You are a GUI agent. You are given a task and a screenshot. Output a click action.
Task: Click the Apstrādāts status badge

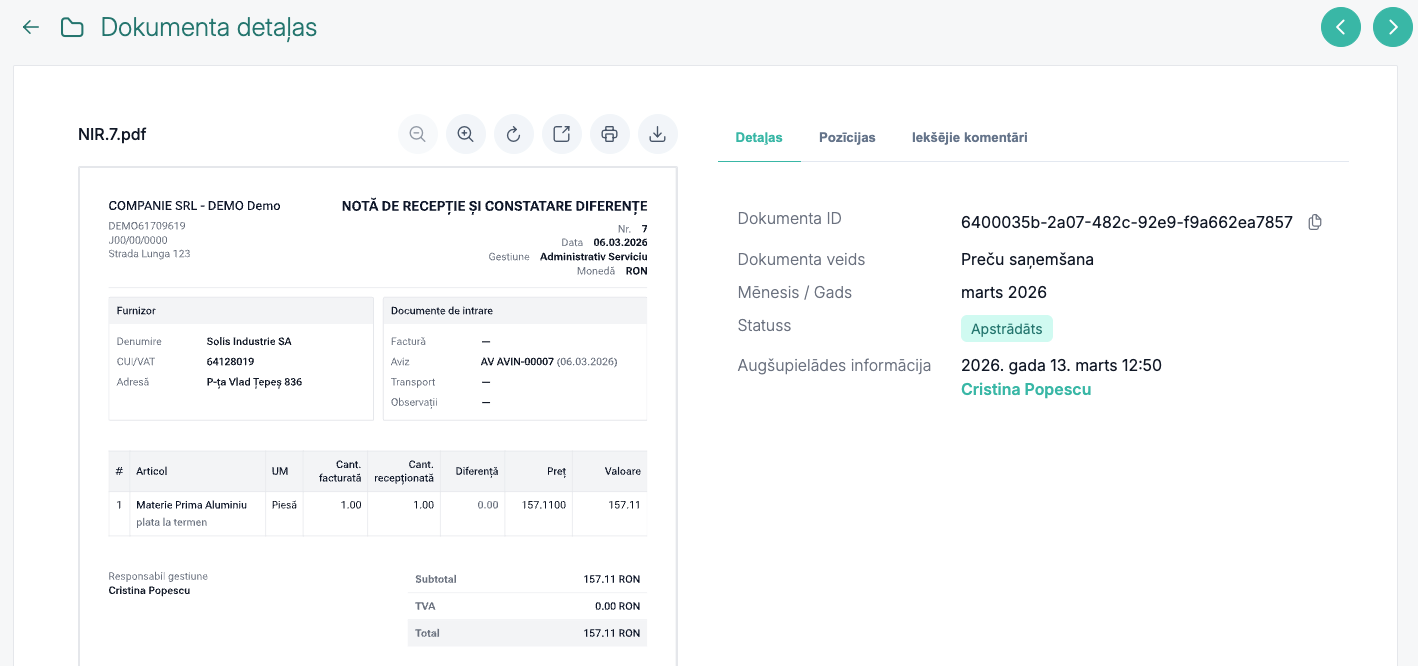coord(1006,328)
